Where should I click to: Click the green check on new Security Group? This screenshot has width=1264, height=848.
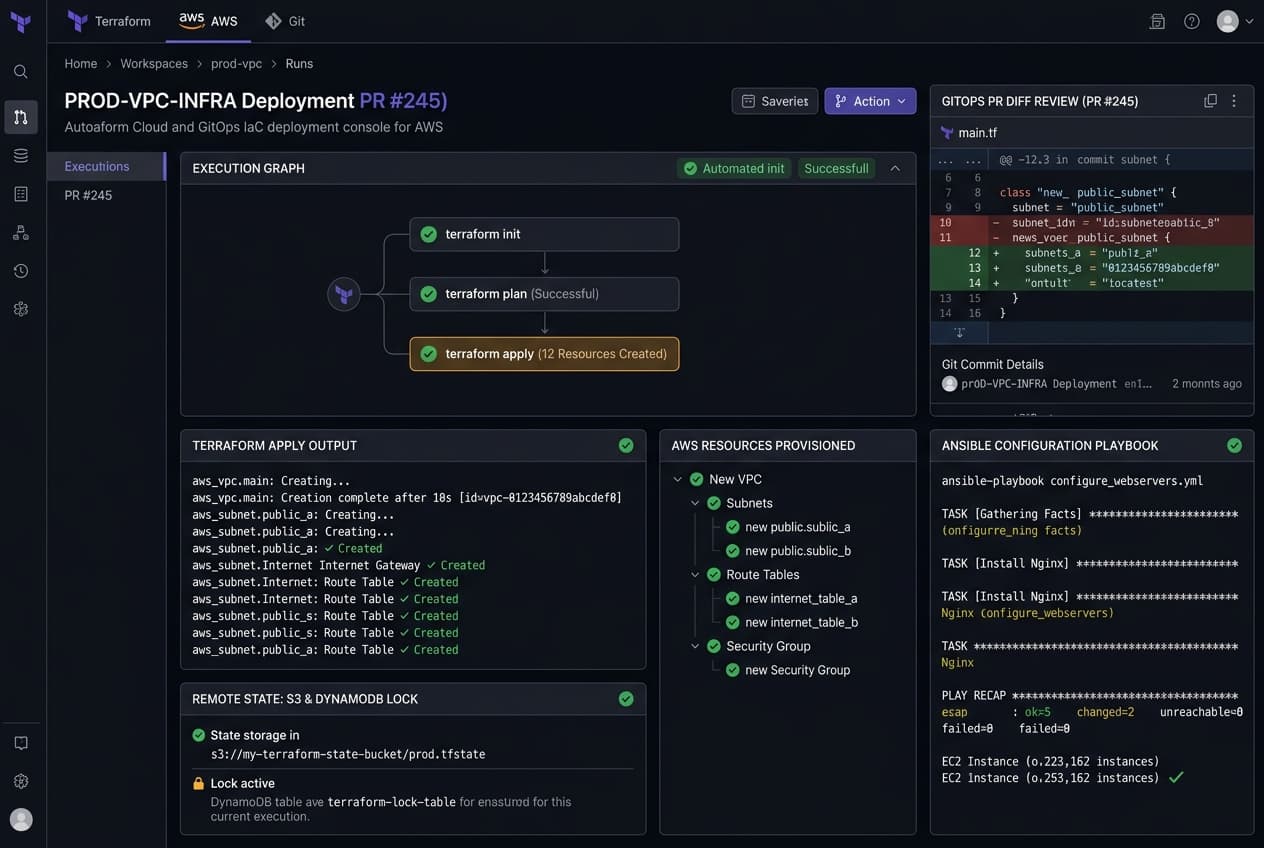click(x=733, y=670)
